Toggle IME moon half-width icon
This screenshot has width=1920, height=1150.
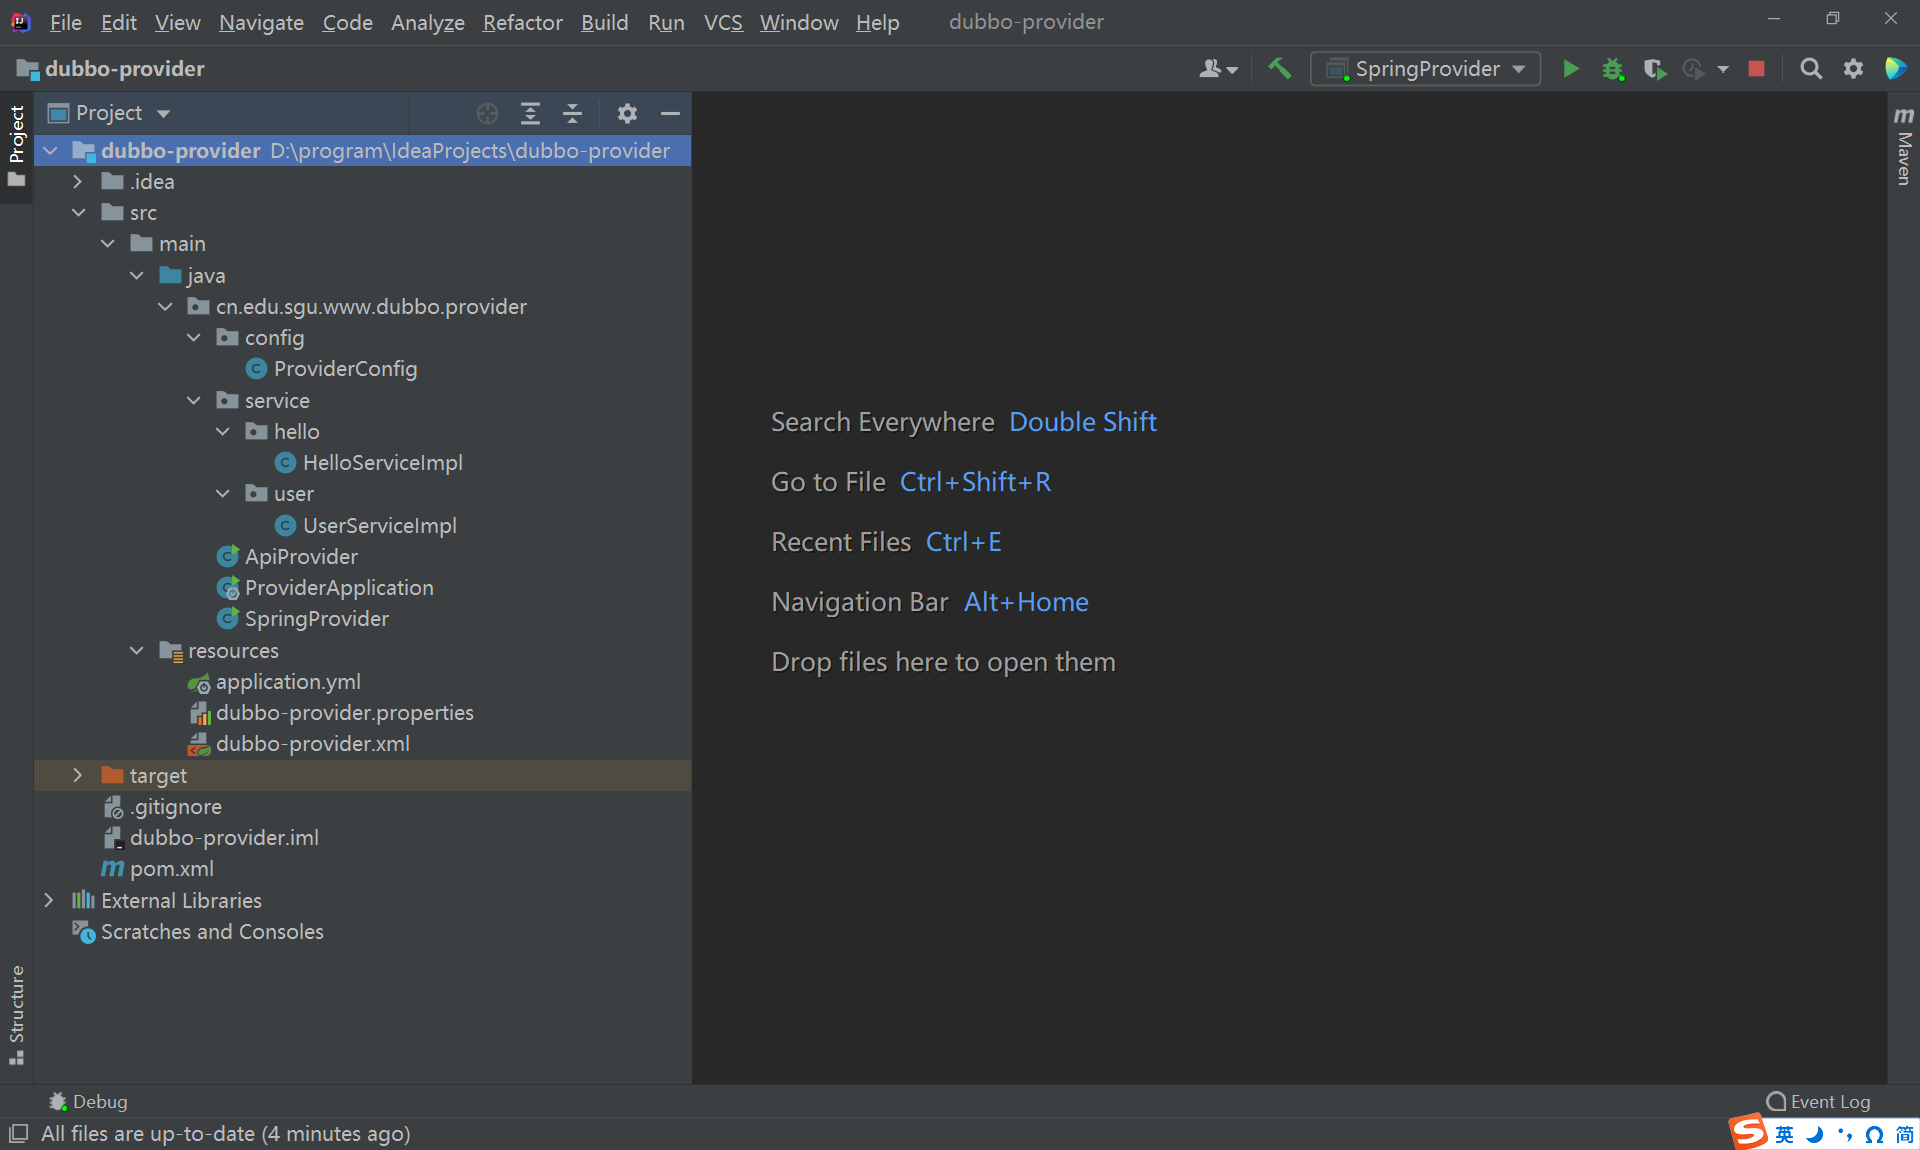(1814, 1134)
